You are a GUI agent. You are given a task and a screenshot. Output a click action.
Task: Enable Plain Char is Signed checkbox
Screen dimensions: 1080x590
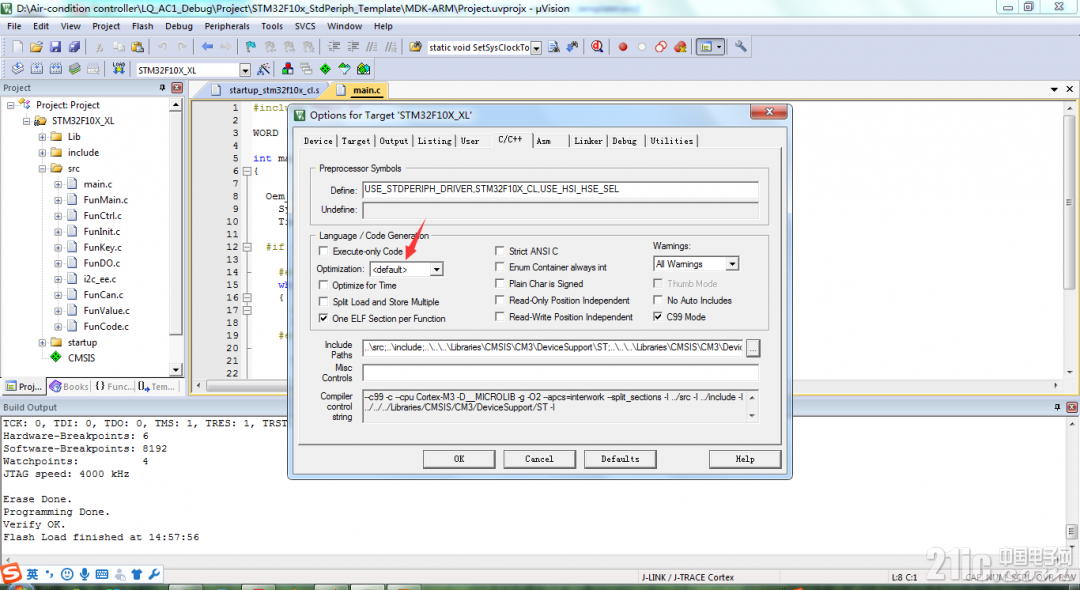[499, 284]
